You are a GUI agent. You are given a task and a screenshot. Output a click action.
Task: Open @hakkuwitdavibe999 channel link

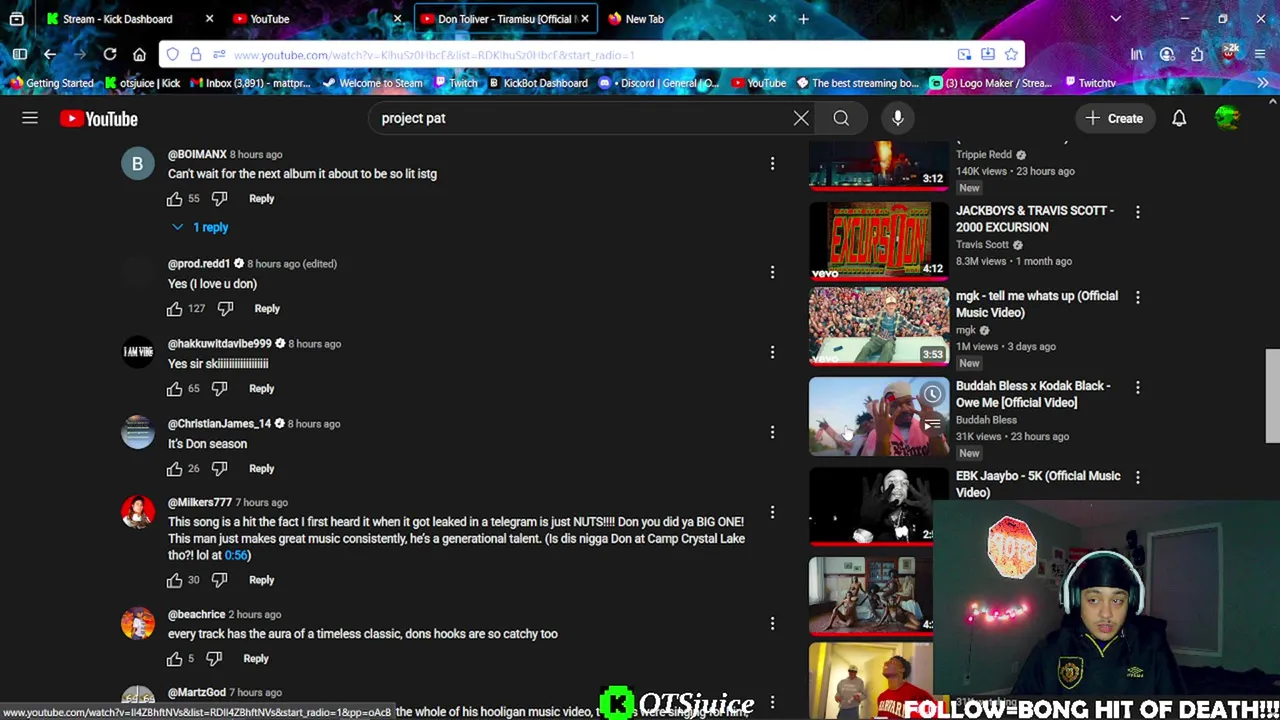(x=220, y=344)
